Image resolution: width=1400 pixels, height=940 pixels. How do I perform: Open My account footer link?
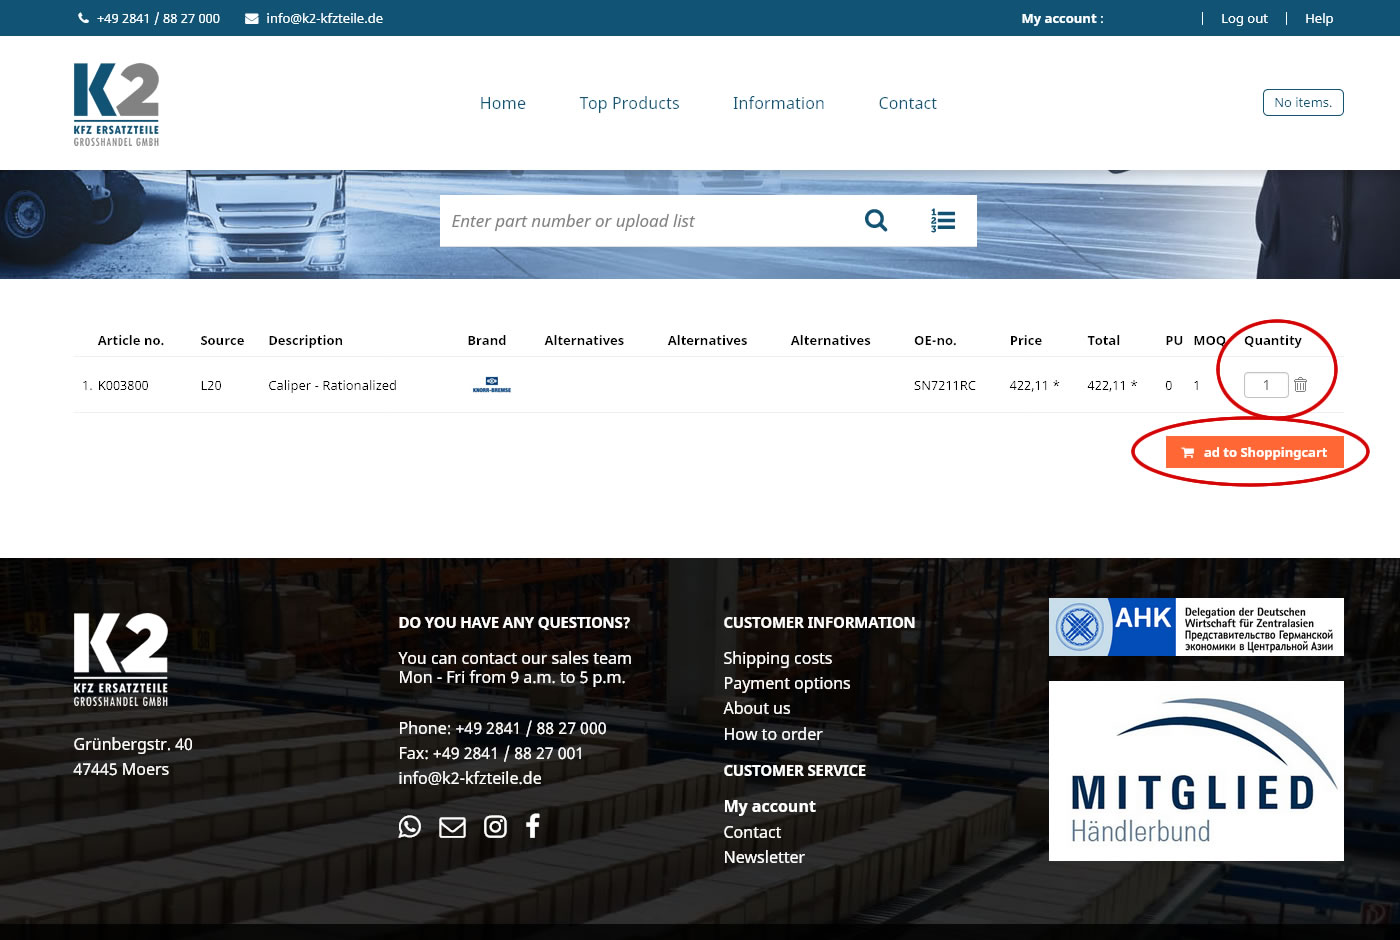[x=769, y=806]
